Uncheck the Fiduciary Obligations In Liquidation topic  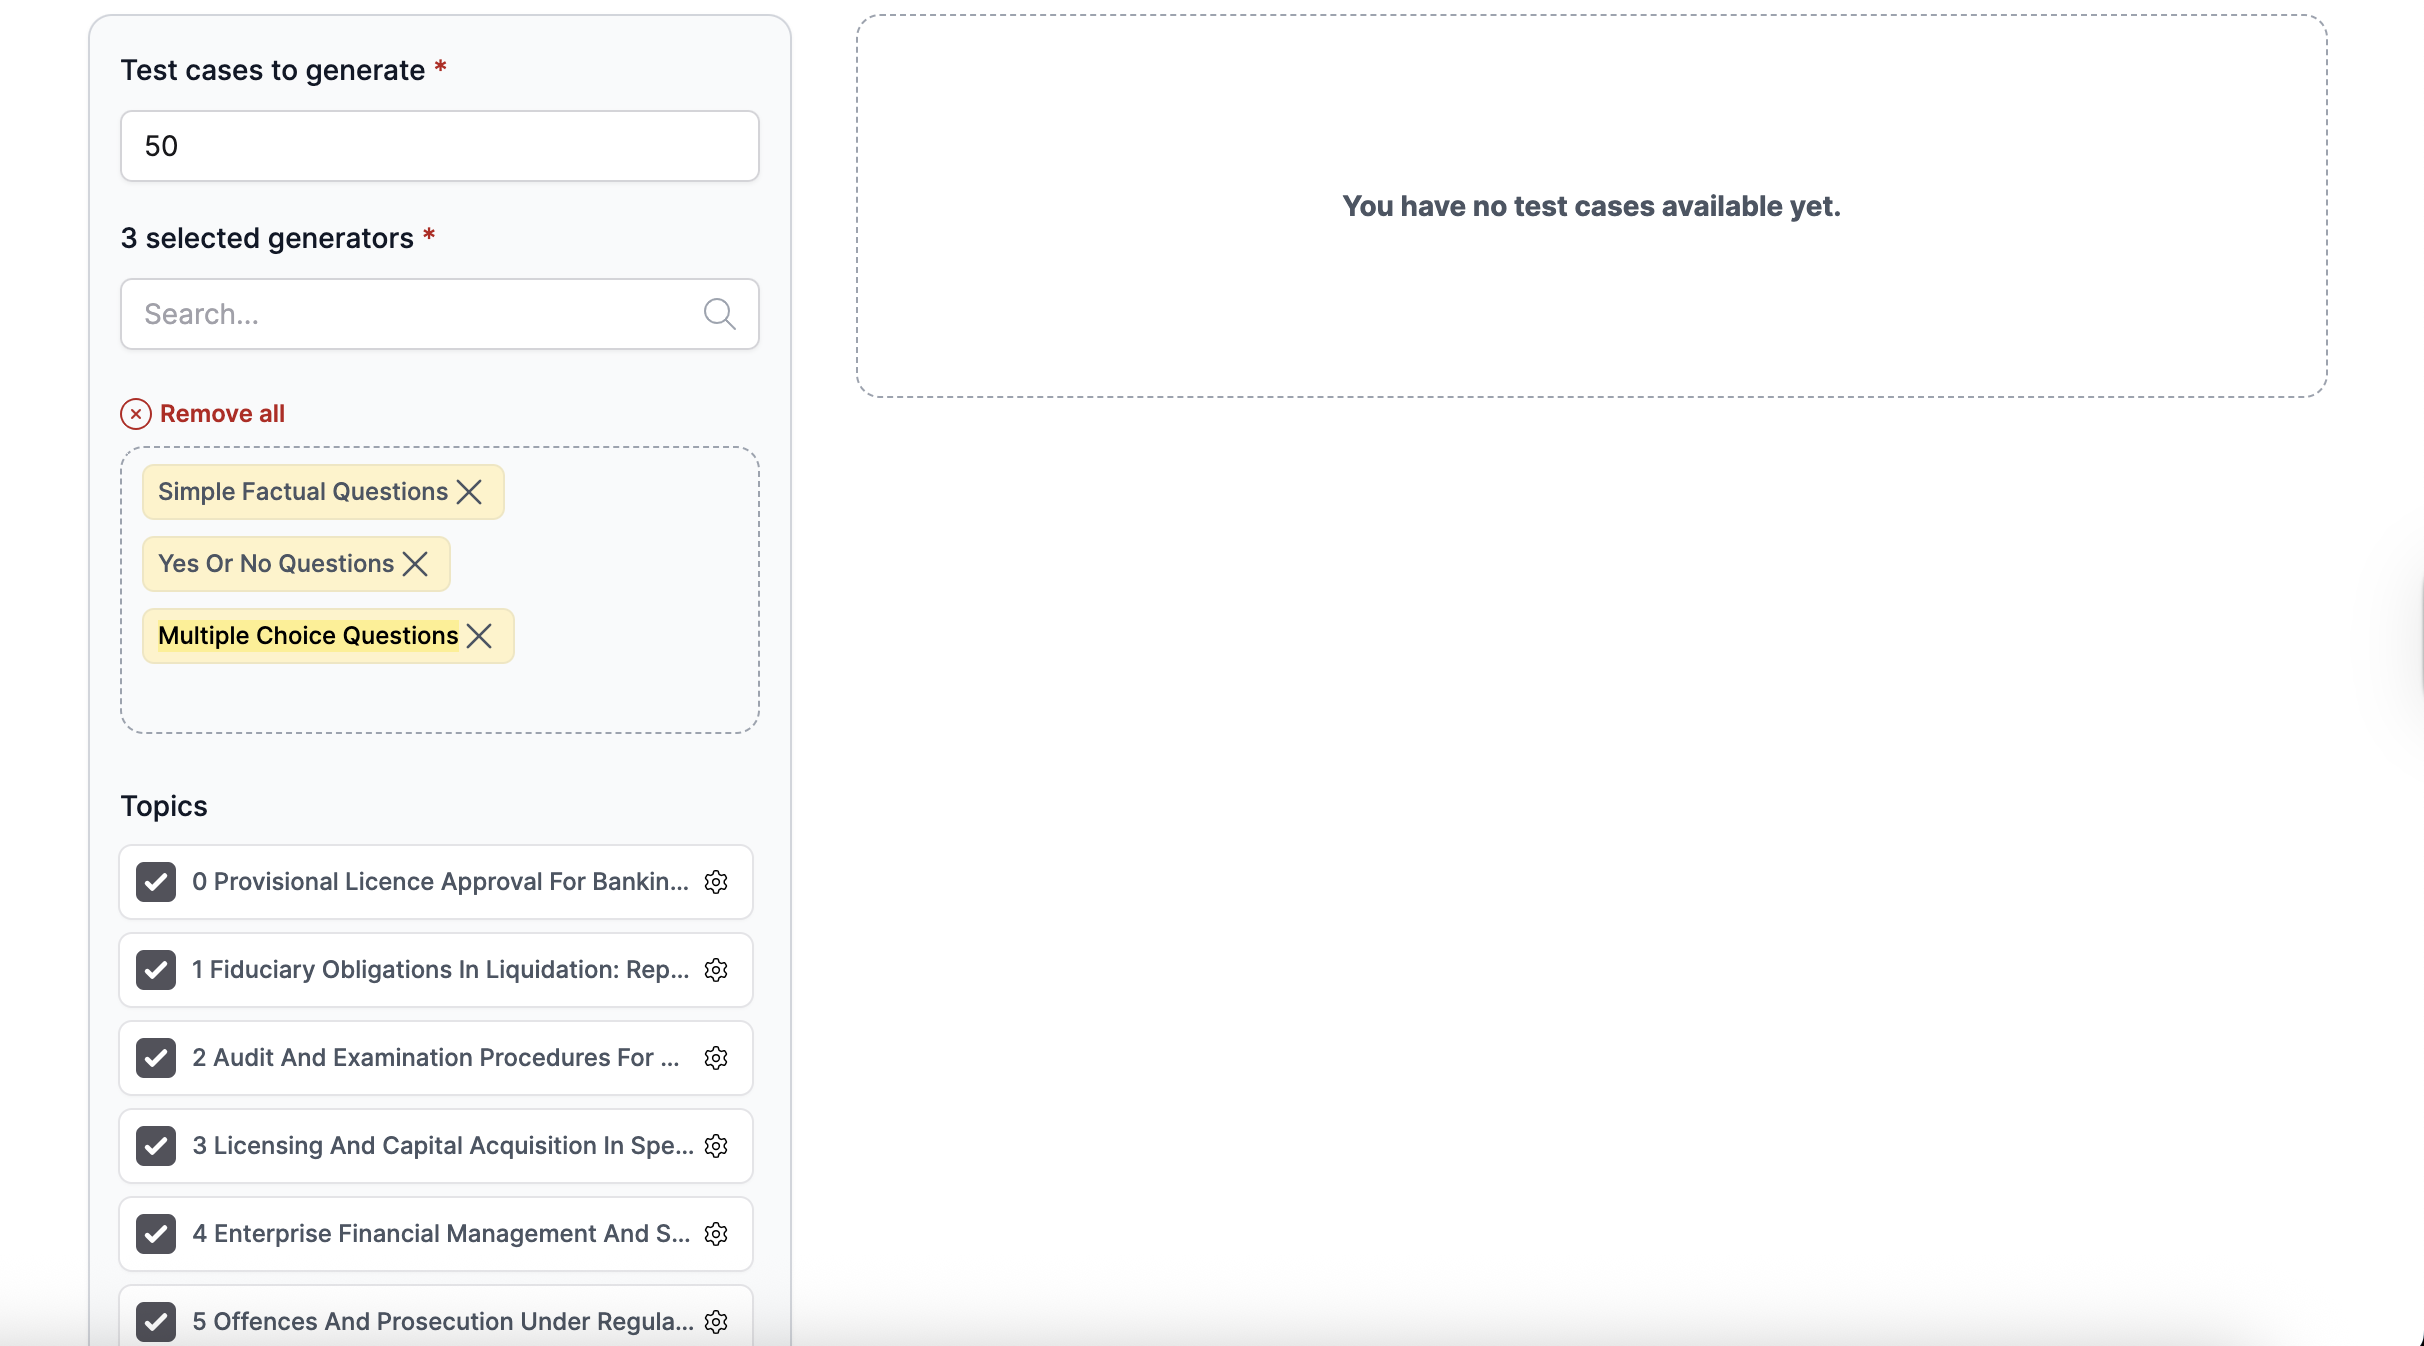[x=156, y=970]
